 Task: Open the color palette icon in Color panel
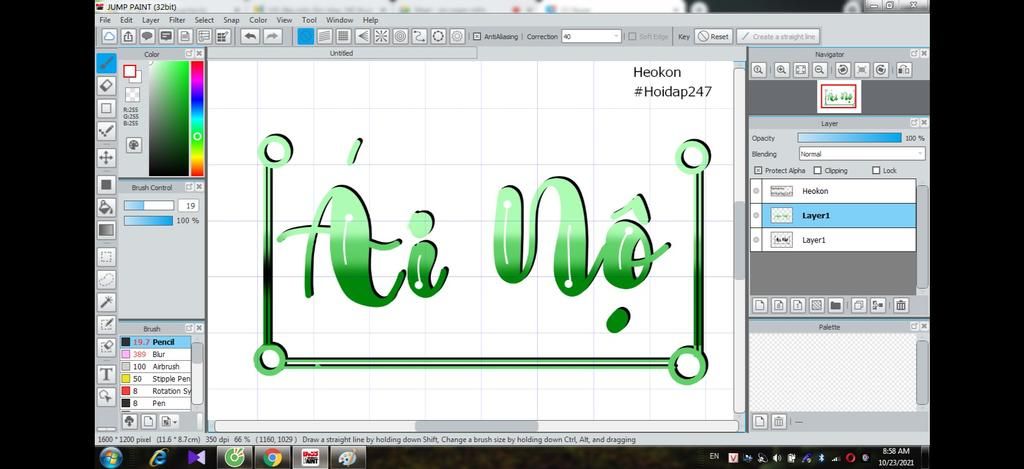(x=134, y=145)
